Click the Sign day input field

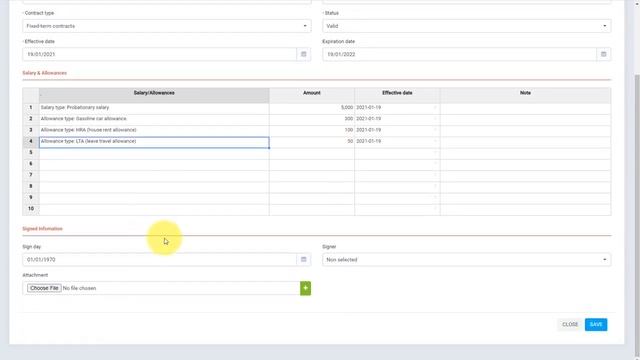click(160, 260)
